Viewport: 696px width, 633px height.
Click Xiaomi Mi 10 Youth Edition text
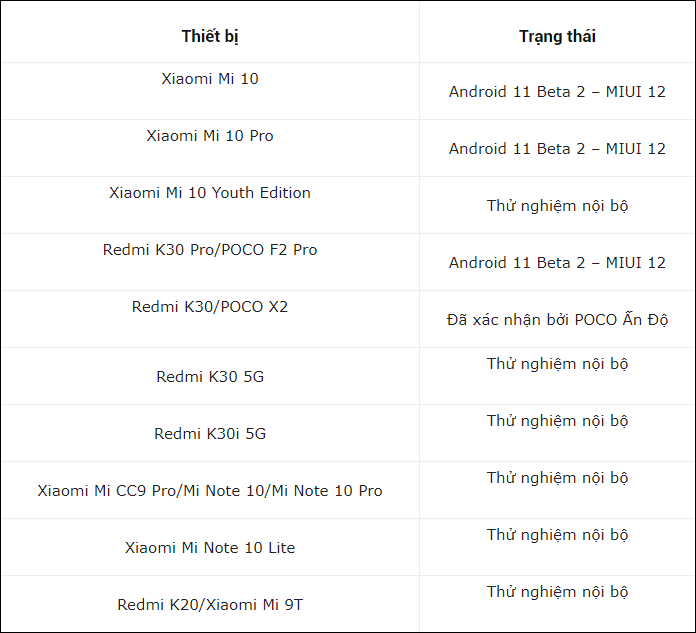point(210,192)
